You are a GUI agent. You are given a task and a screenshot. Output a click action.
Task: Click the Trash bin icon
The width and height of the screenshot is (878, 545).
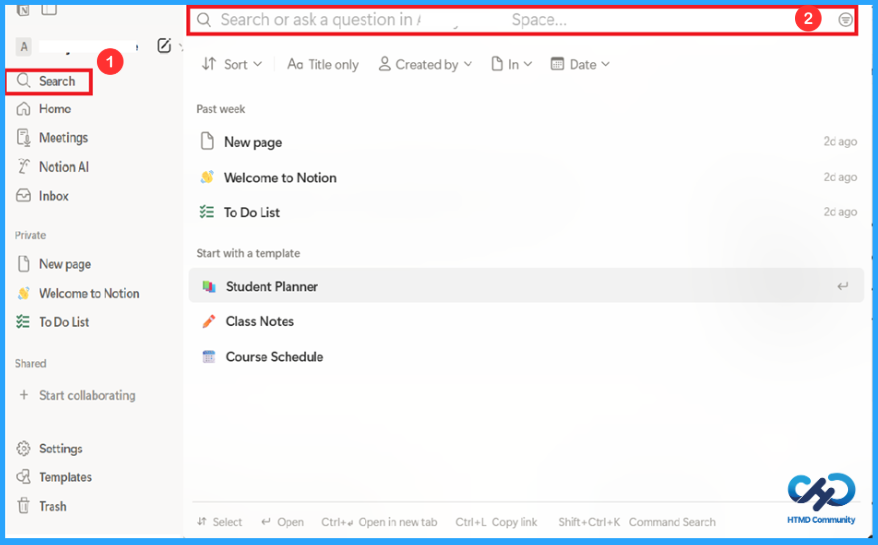24,506
